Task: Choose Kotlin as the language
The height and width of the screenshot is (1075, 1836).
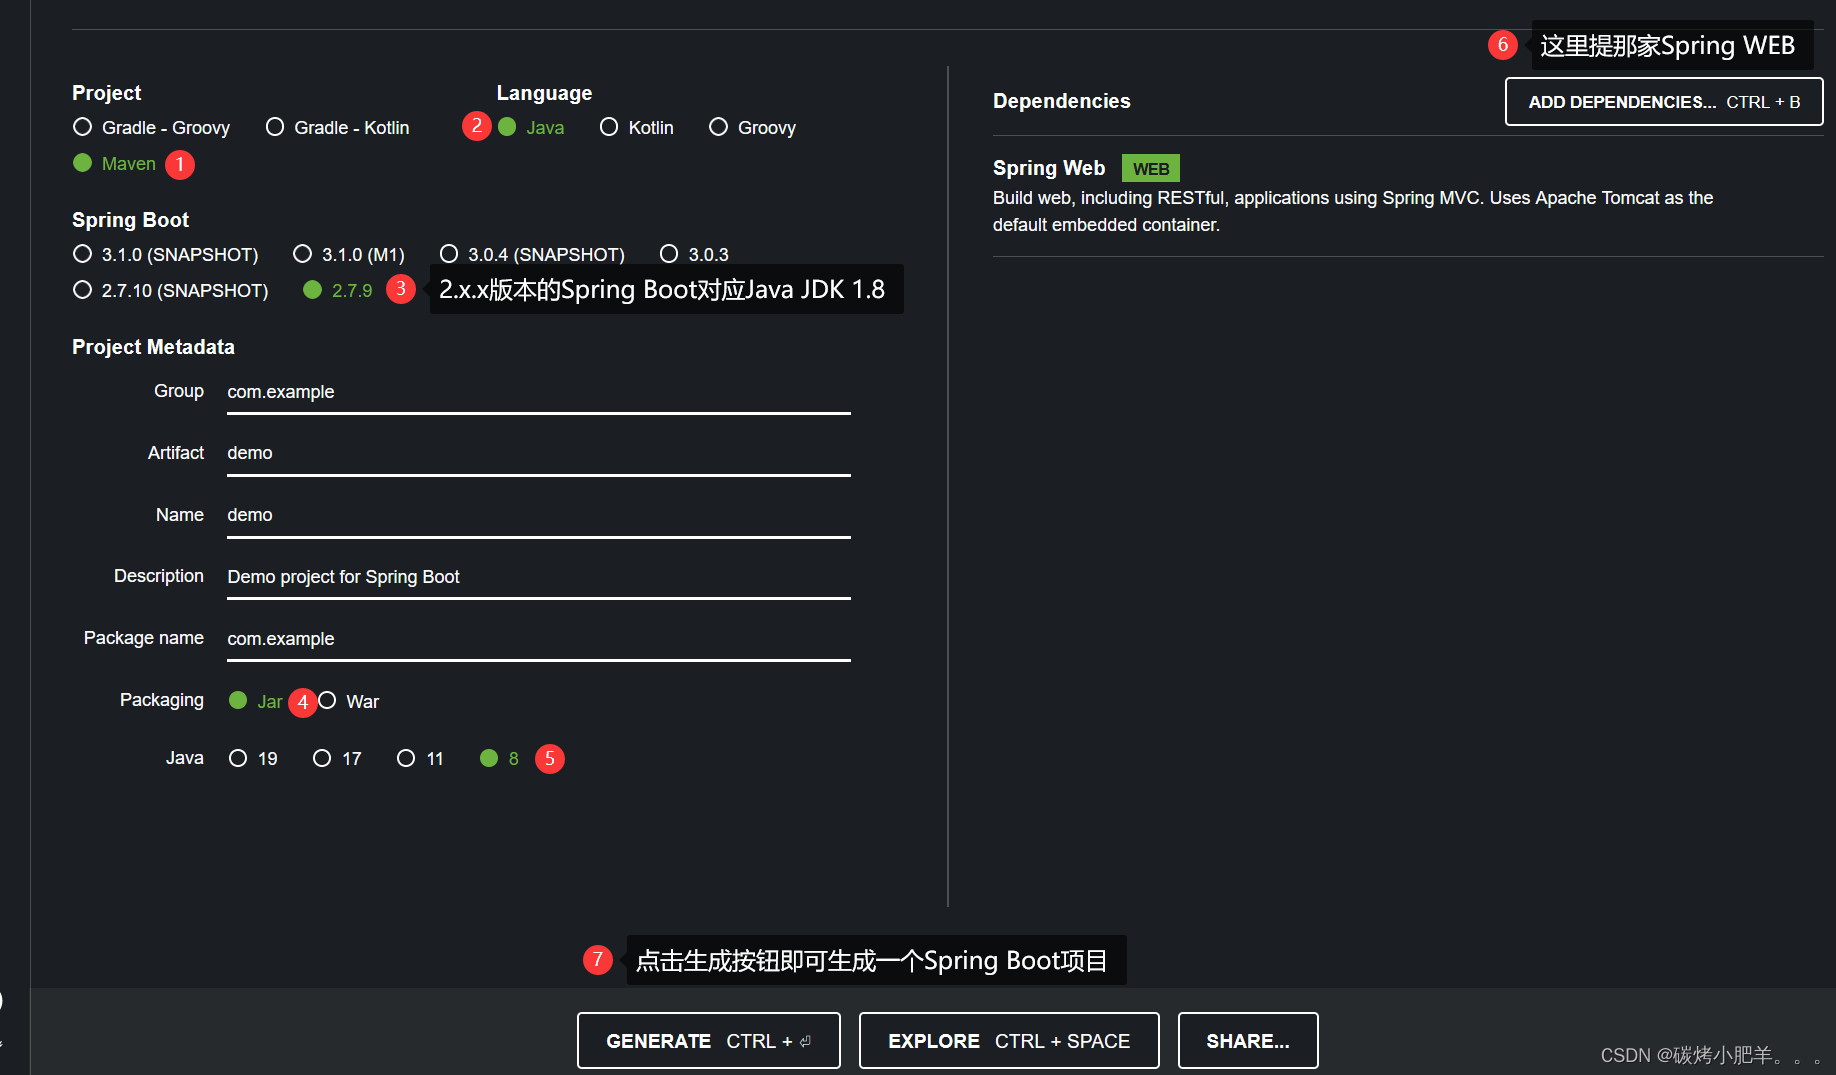Action: (637, 128)
